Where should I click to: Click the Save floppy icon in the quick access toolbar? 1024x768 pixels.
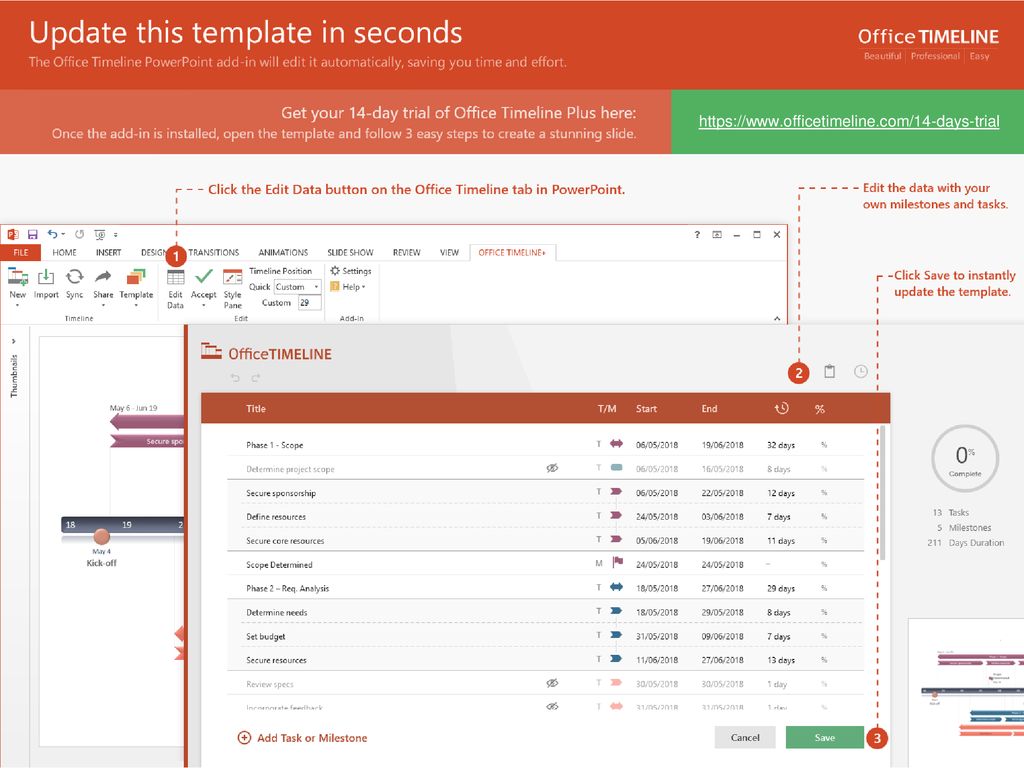(x=33, y=234)
